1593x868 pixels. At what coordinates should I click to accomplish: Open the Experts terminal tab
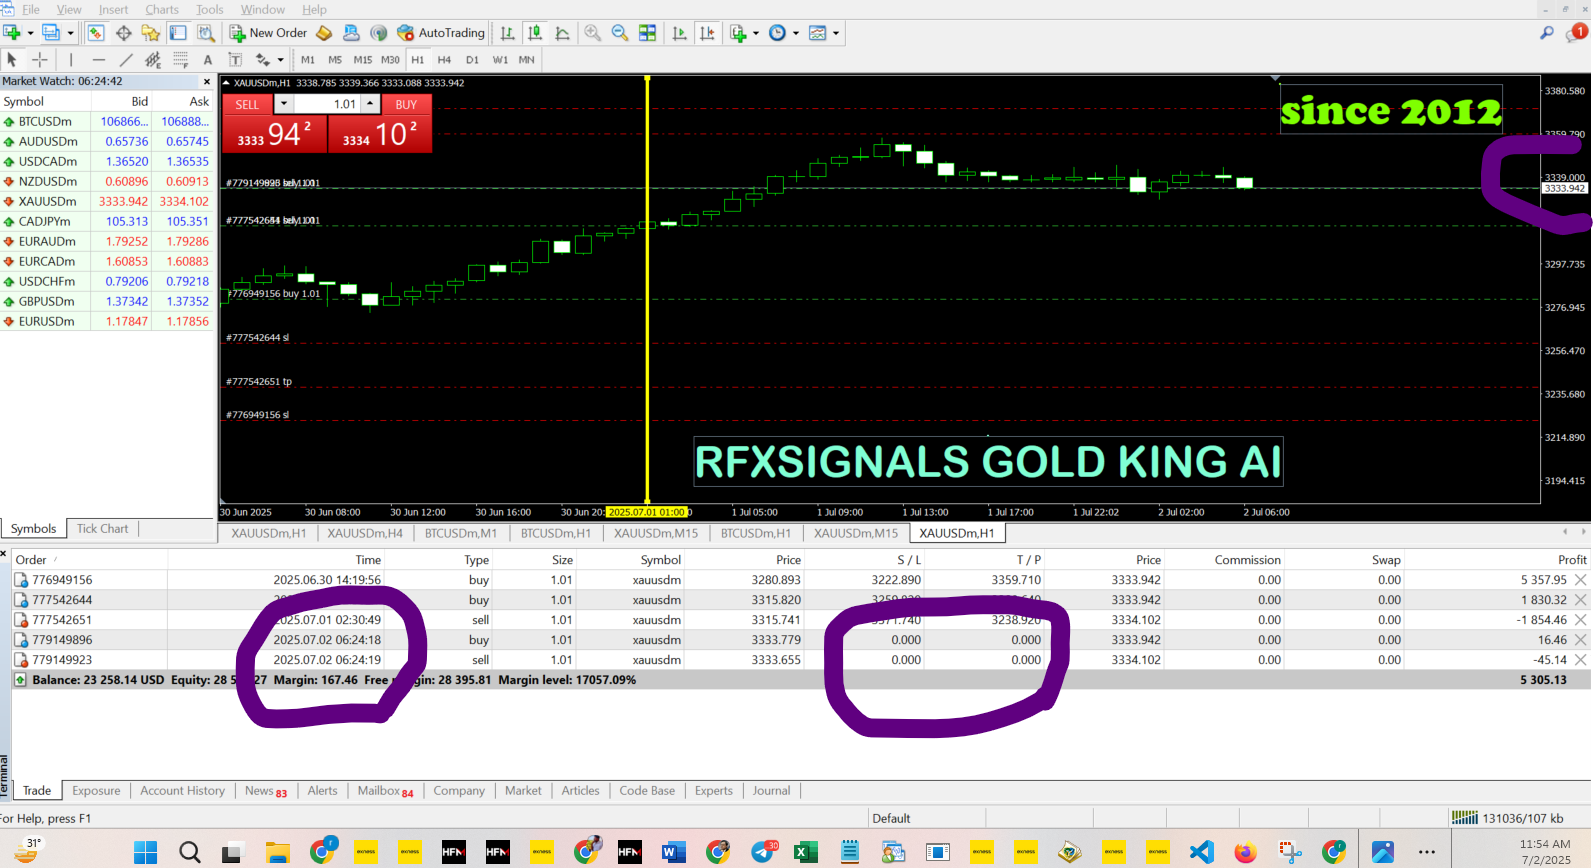714,791
